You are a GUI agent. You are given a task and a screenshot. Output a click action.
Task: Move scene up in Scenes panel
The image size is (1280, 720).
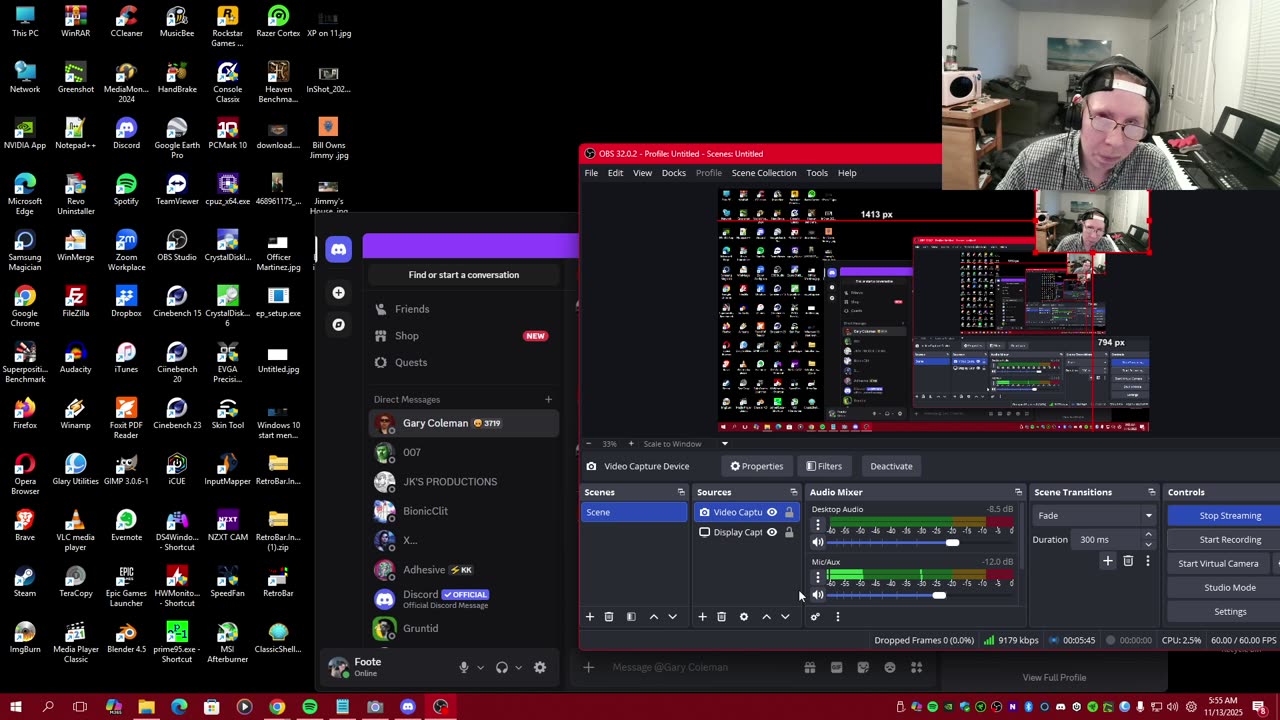(x=654, y=617)
